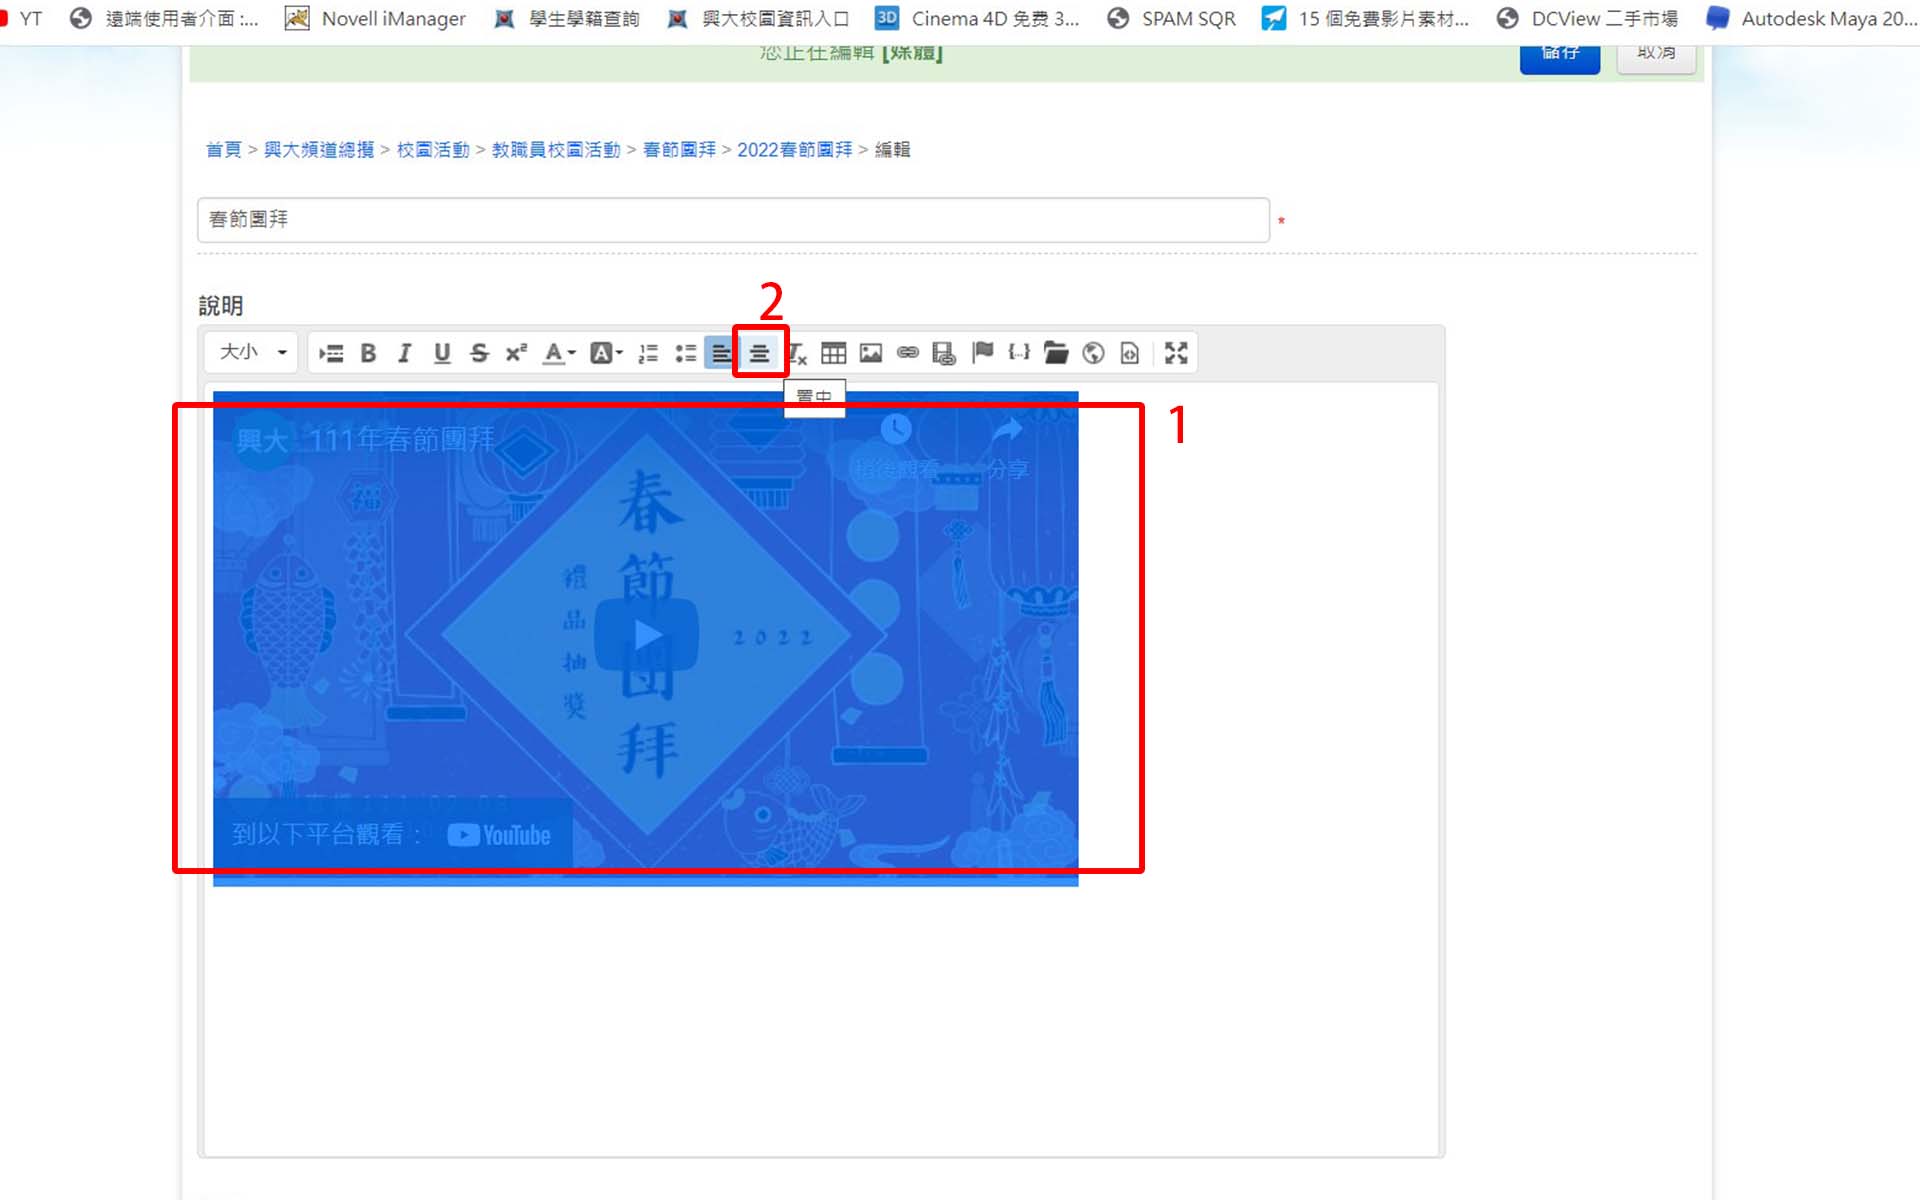The height and width of the screenshot is (1200, 1920).
Task: Go to 校園活動 breadcrumb link
Action: (x=433, y=150)
